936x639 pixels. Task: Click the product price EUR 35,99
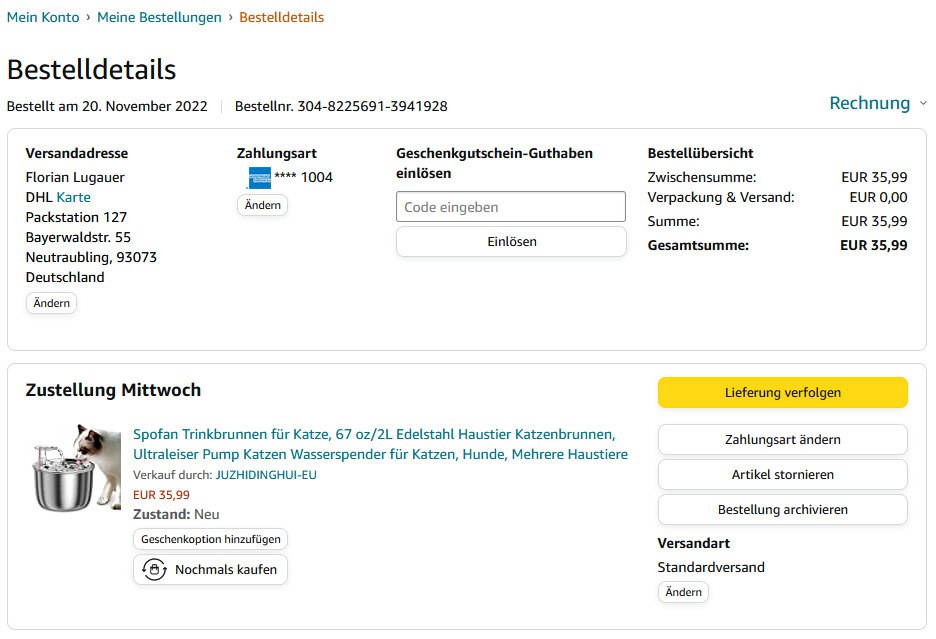(161, 495)
